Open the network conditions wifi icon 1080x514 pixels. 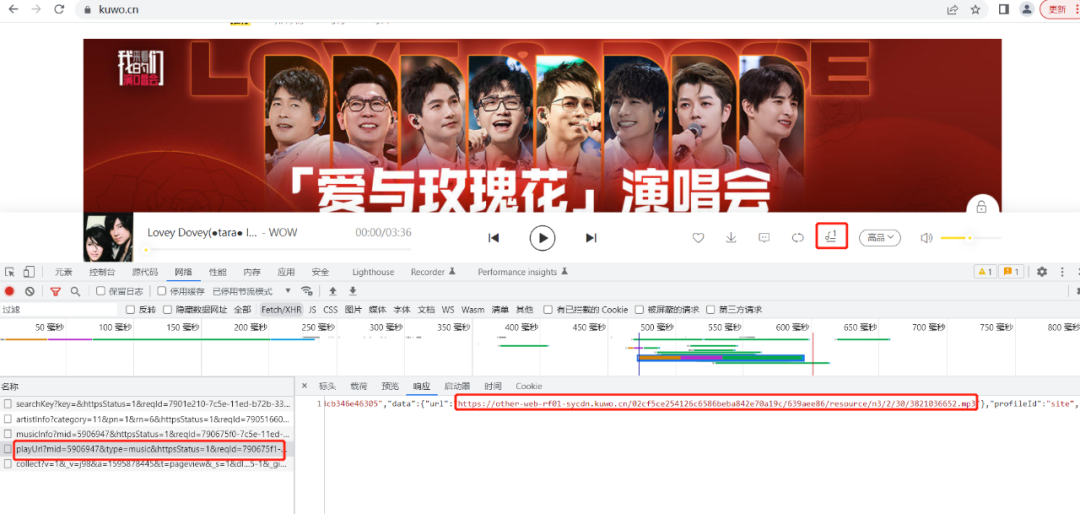click(x=307, y=291)
